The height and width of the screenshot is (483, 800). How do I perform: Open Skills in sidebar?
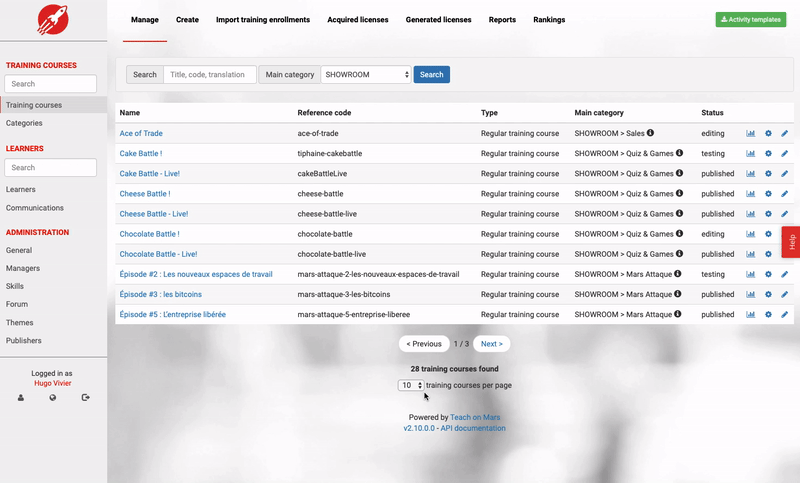click(x=15, y=286)
